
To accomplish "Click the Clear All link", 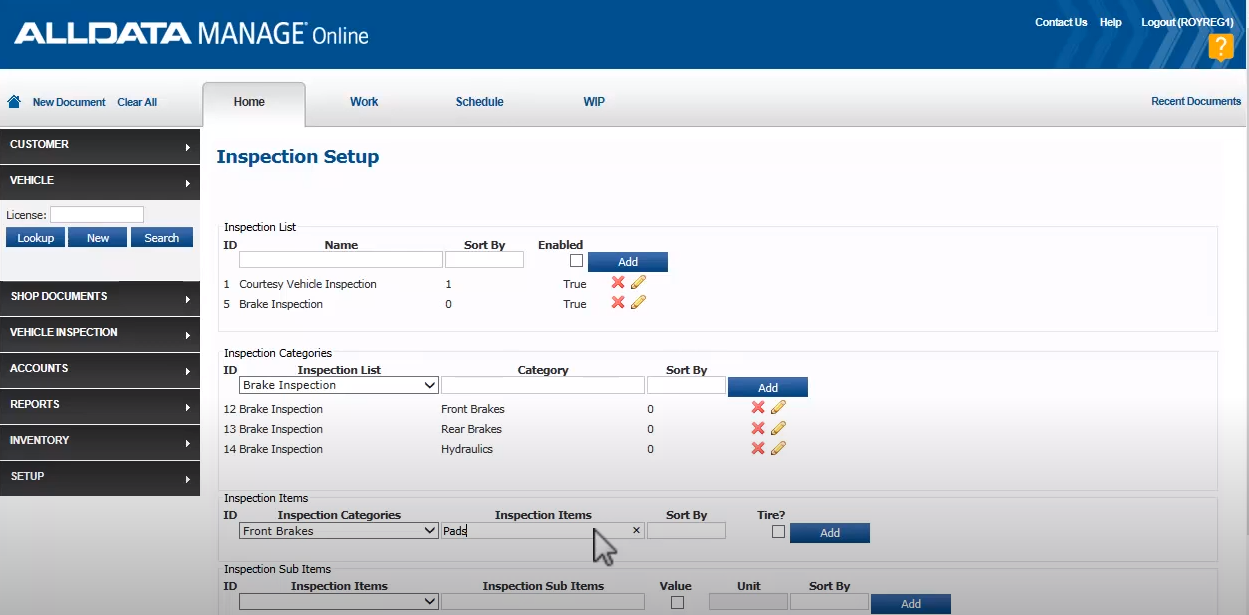I will [x=137, y=102].
